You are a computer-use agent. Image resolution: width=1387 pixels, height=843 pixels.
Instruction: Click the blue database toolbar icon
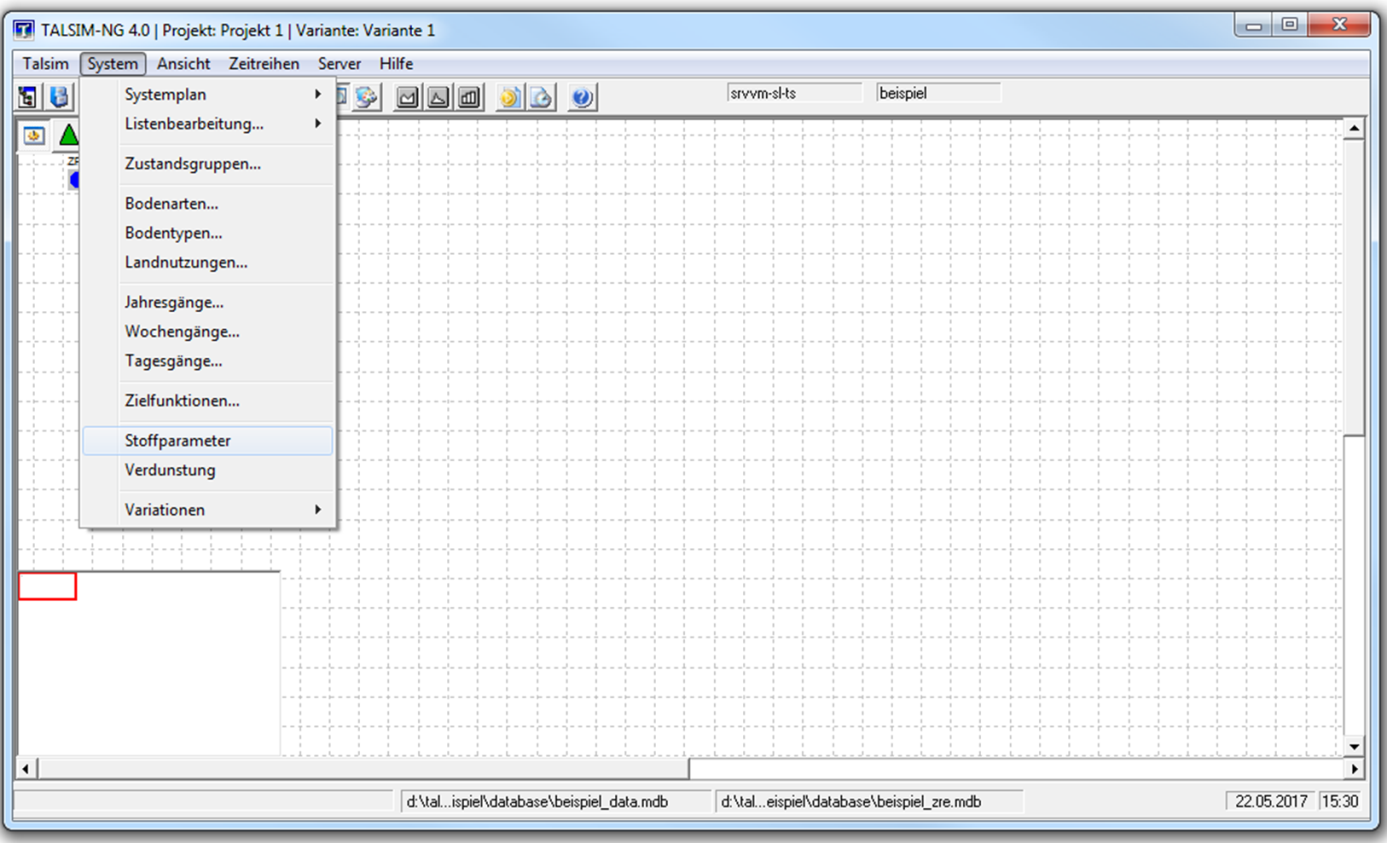point(60,97)
